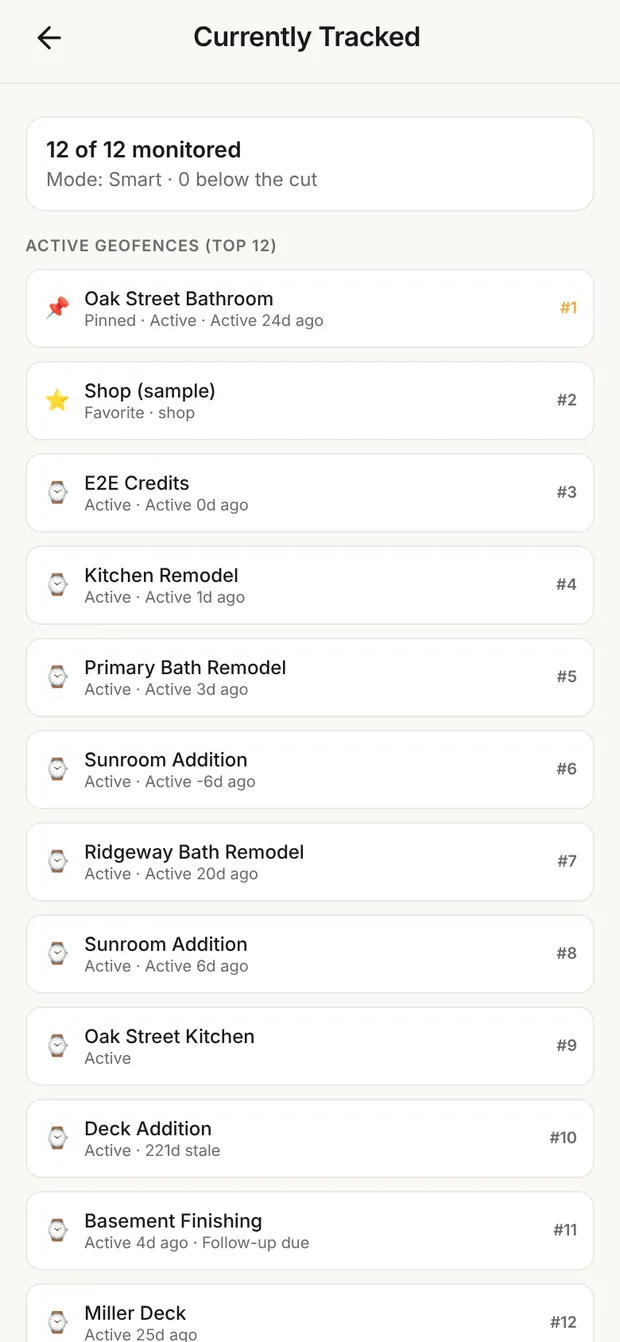
Task: Click the watch icon next to Oak Street Kitchen
Action: [58, 1045]
